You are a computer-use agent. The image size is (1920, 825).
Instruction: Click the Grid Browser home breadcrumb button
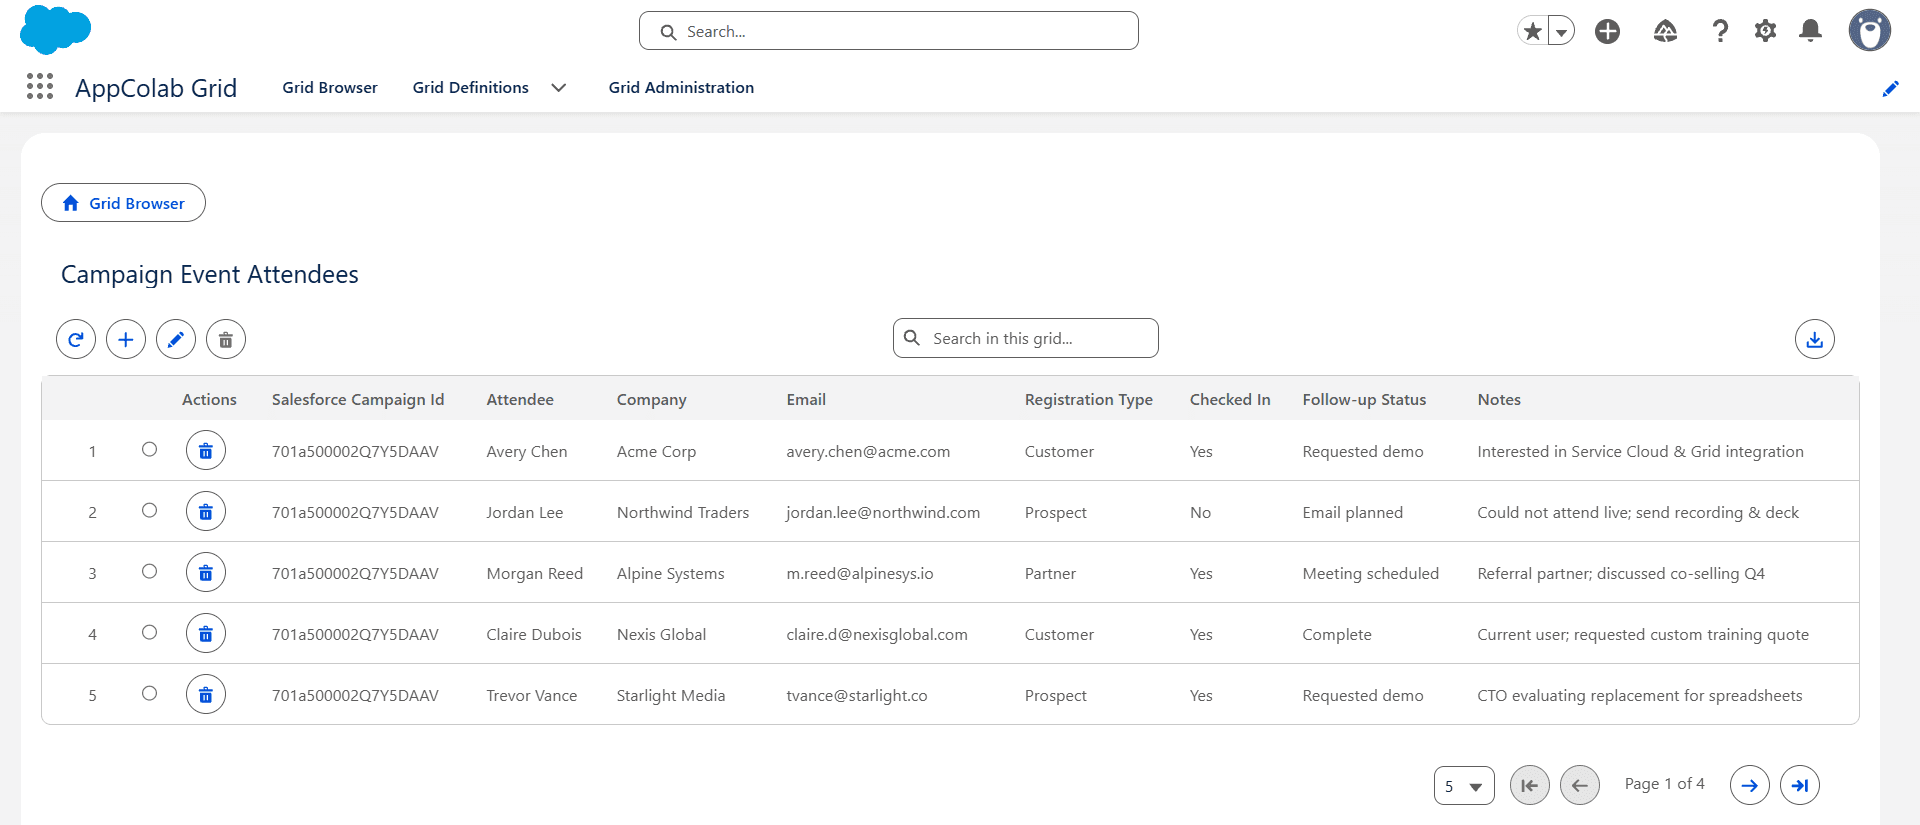[x=123, y=203]
